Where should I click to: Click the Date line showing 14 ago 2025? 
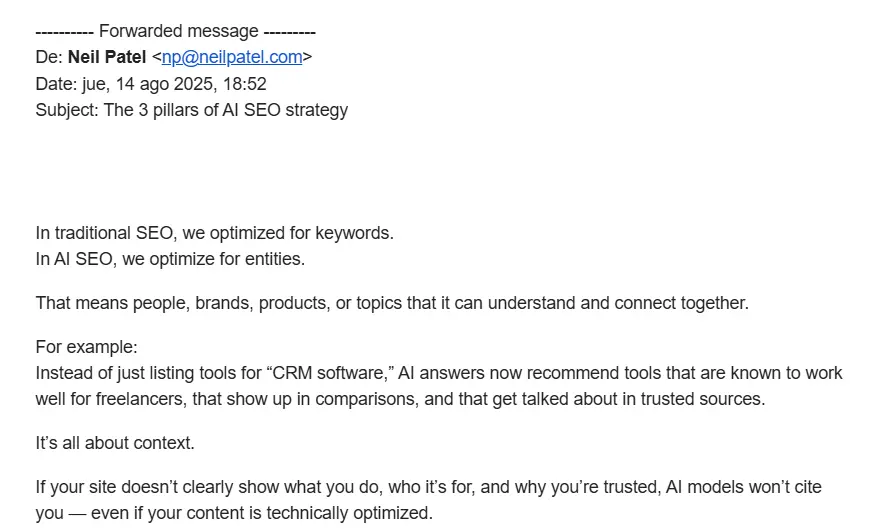(x=151, y=84)
